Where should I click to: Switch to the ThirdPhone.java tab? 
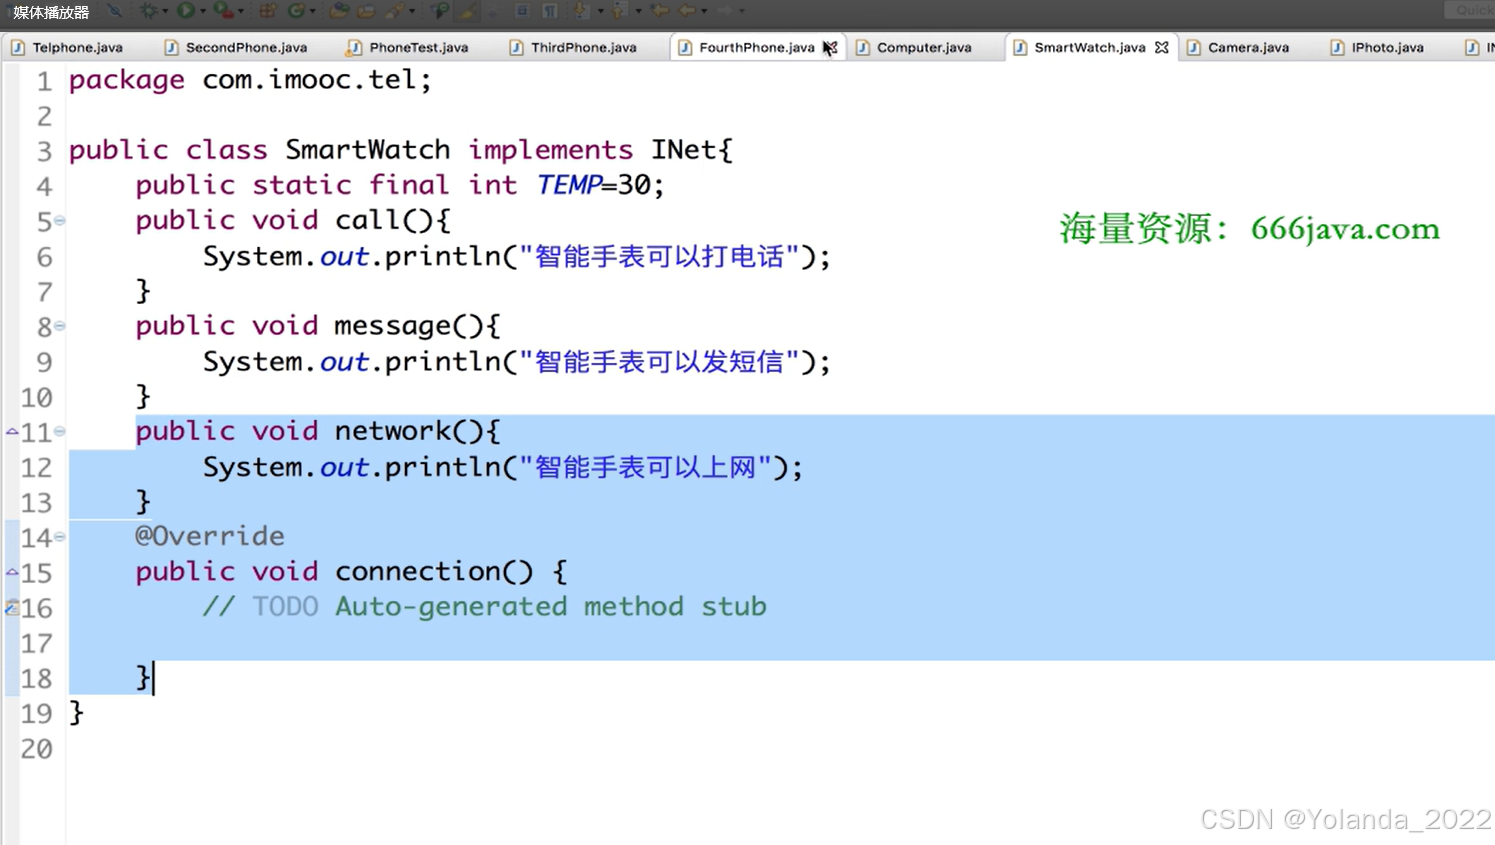(x=573, y=47)
